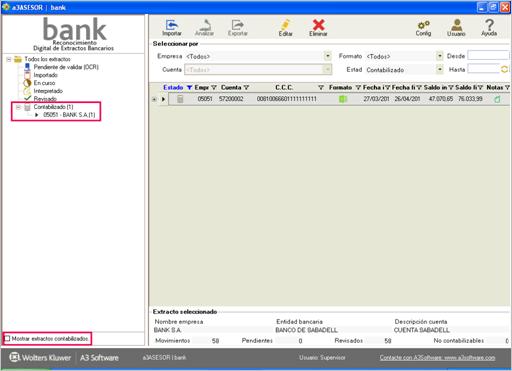
Task: Expand the extract row plus sign
Action: pyautogui.click(x=154, y=99)
